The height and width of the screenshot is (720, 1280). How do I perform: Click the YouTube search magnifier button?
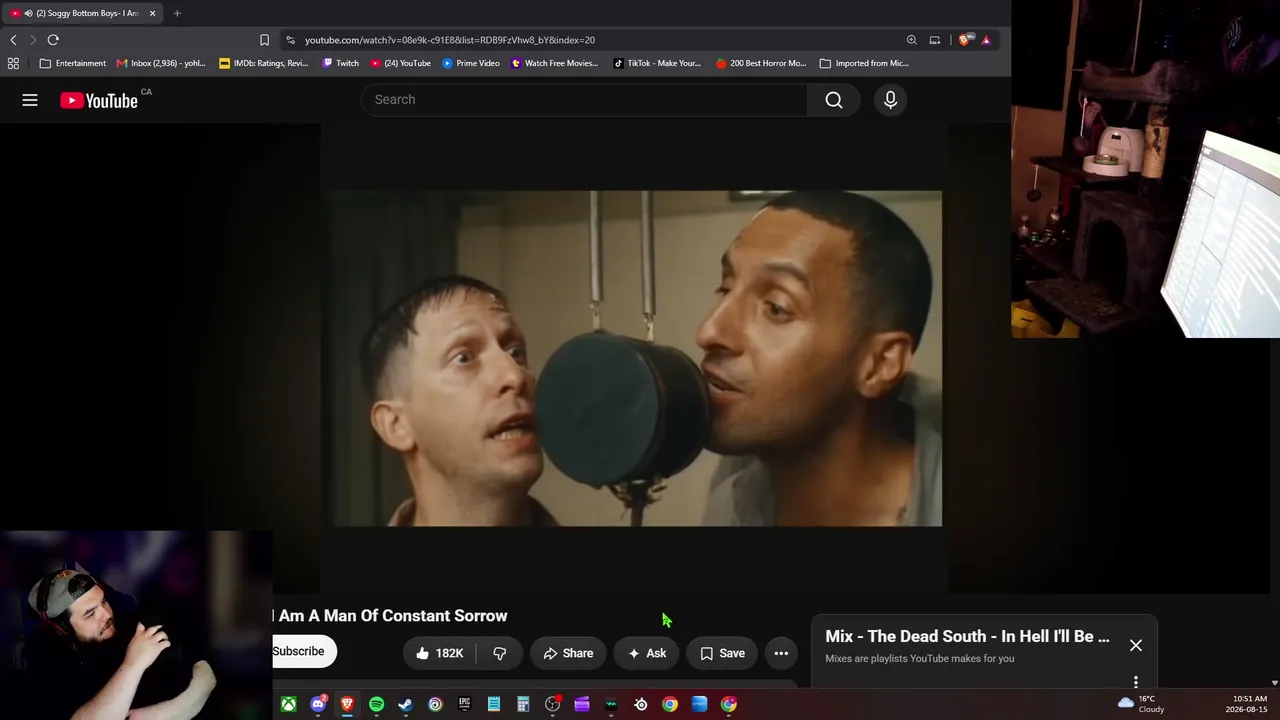coord(834,100)
